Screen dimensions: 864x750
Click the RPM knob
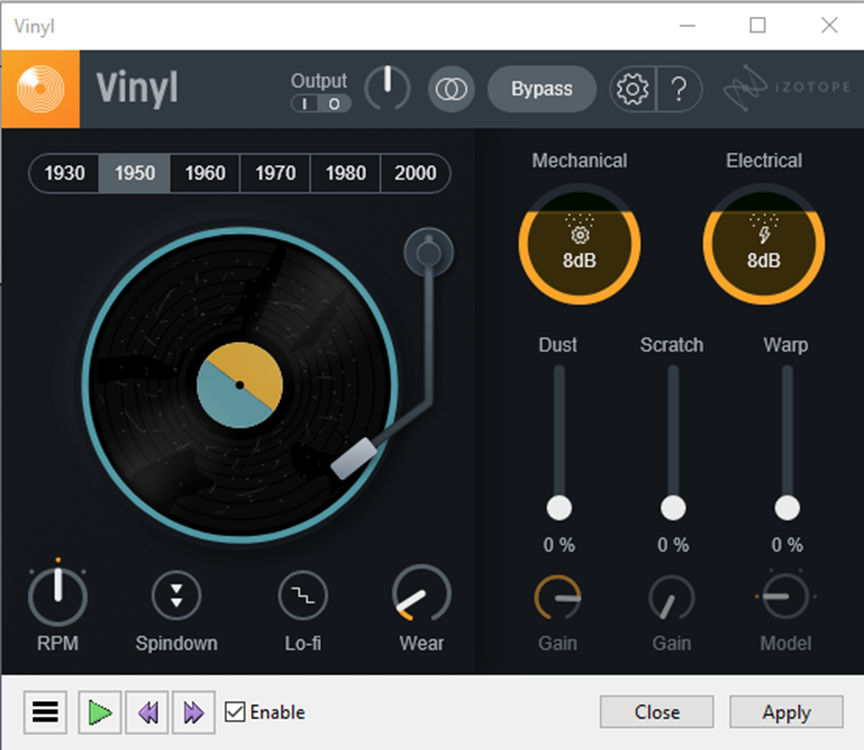point(58,597)
